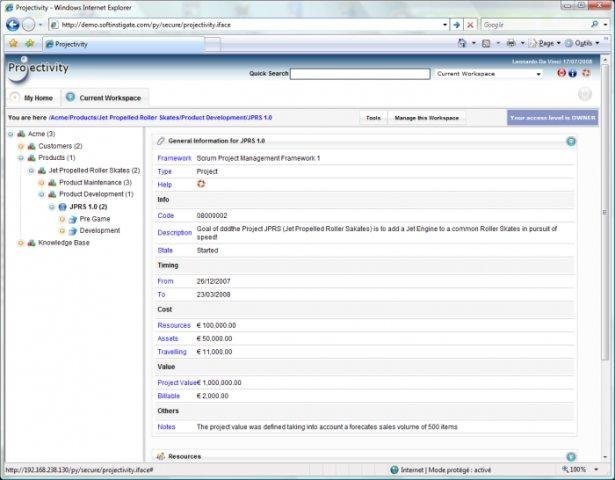Select Product Maintenance (3) in the tree
This screenshot has height=480, width=615.
(95, 182)
